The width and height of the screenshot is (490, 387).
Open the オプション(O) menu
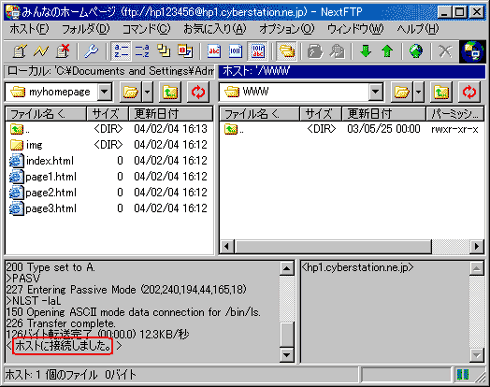287,29
